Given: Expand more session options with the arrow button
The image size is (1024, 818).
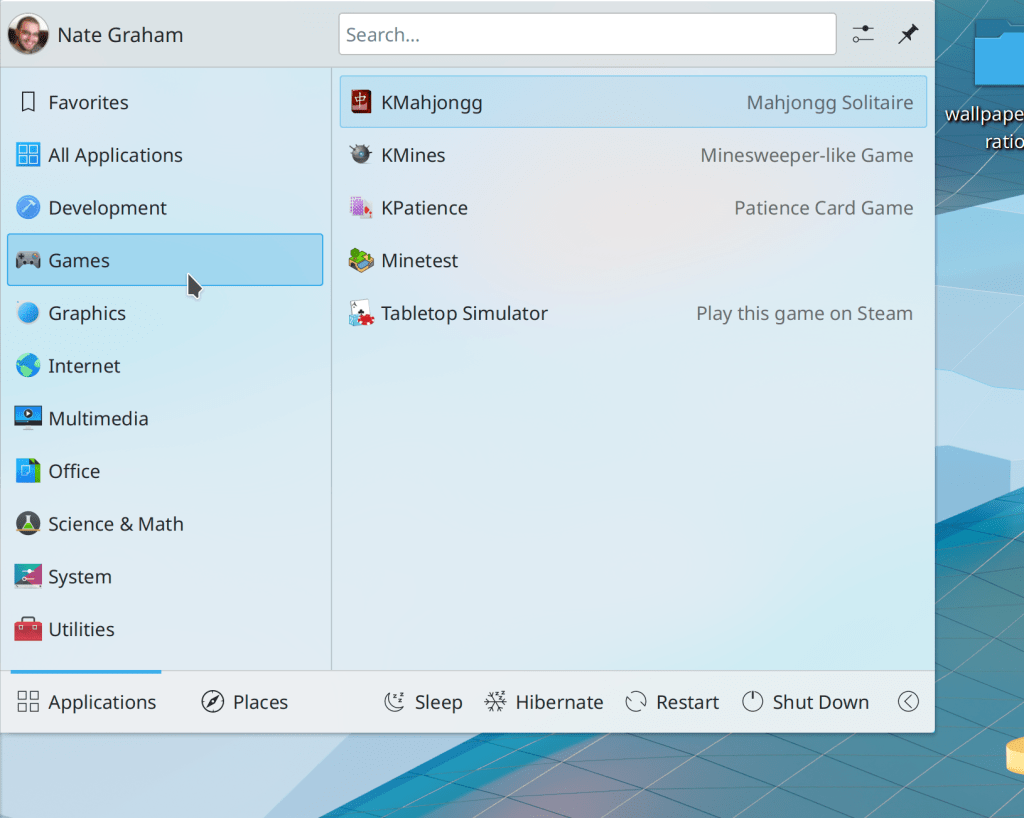Looking at the screenshot, I should (x=908, y=702).
